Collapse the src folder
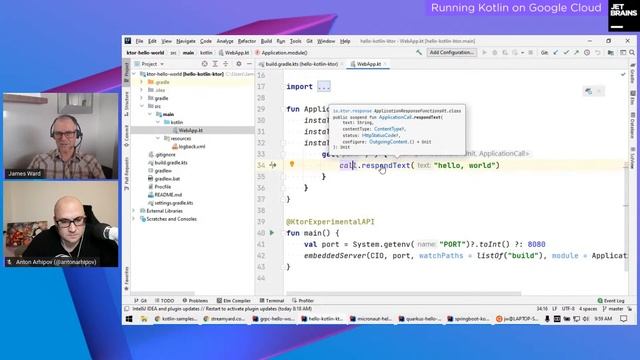This screenshot has width=640, height=360. coord(142,106)
